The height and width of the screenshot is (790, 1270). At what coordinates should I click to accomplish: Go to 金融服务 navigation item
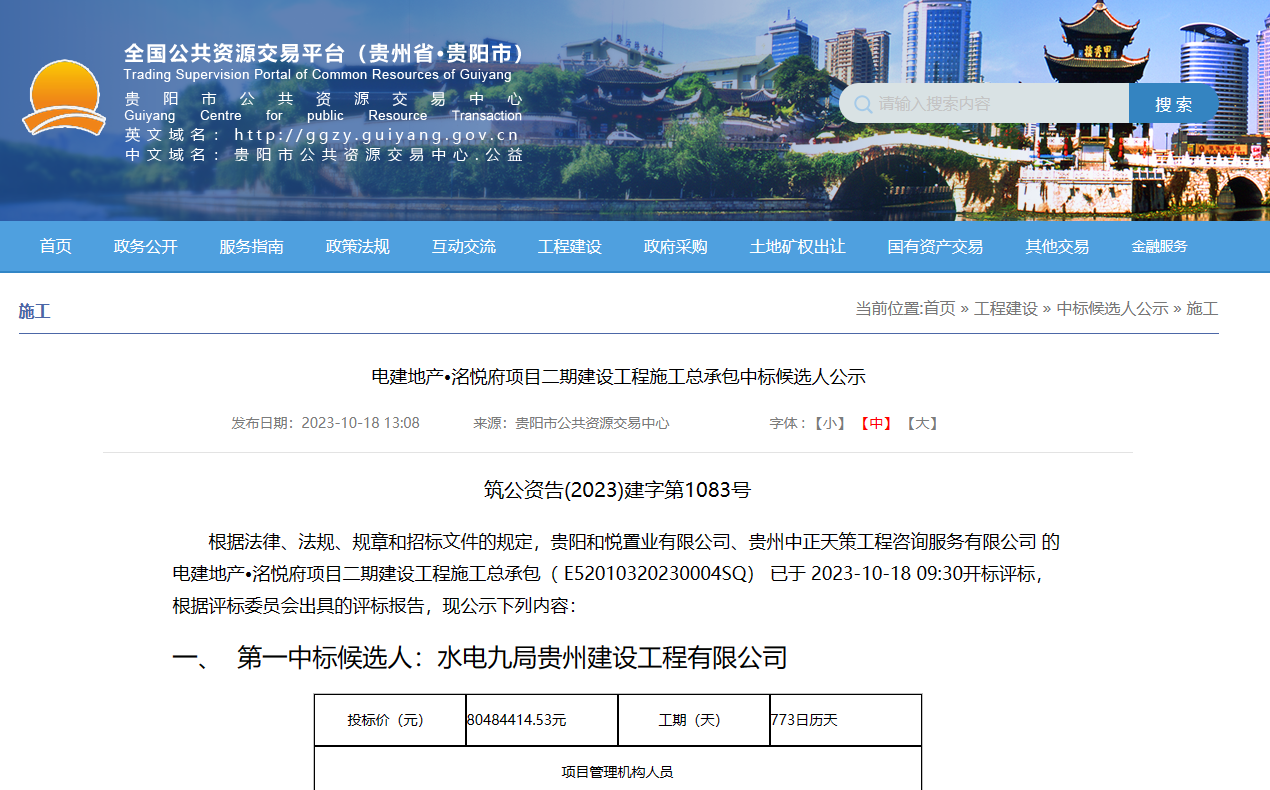pos(1159,247)
